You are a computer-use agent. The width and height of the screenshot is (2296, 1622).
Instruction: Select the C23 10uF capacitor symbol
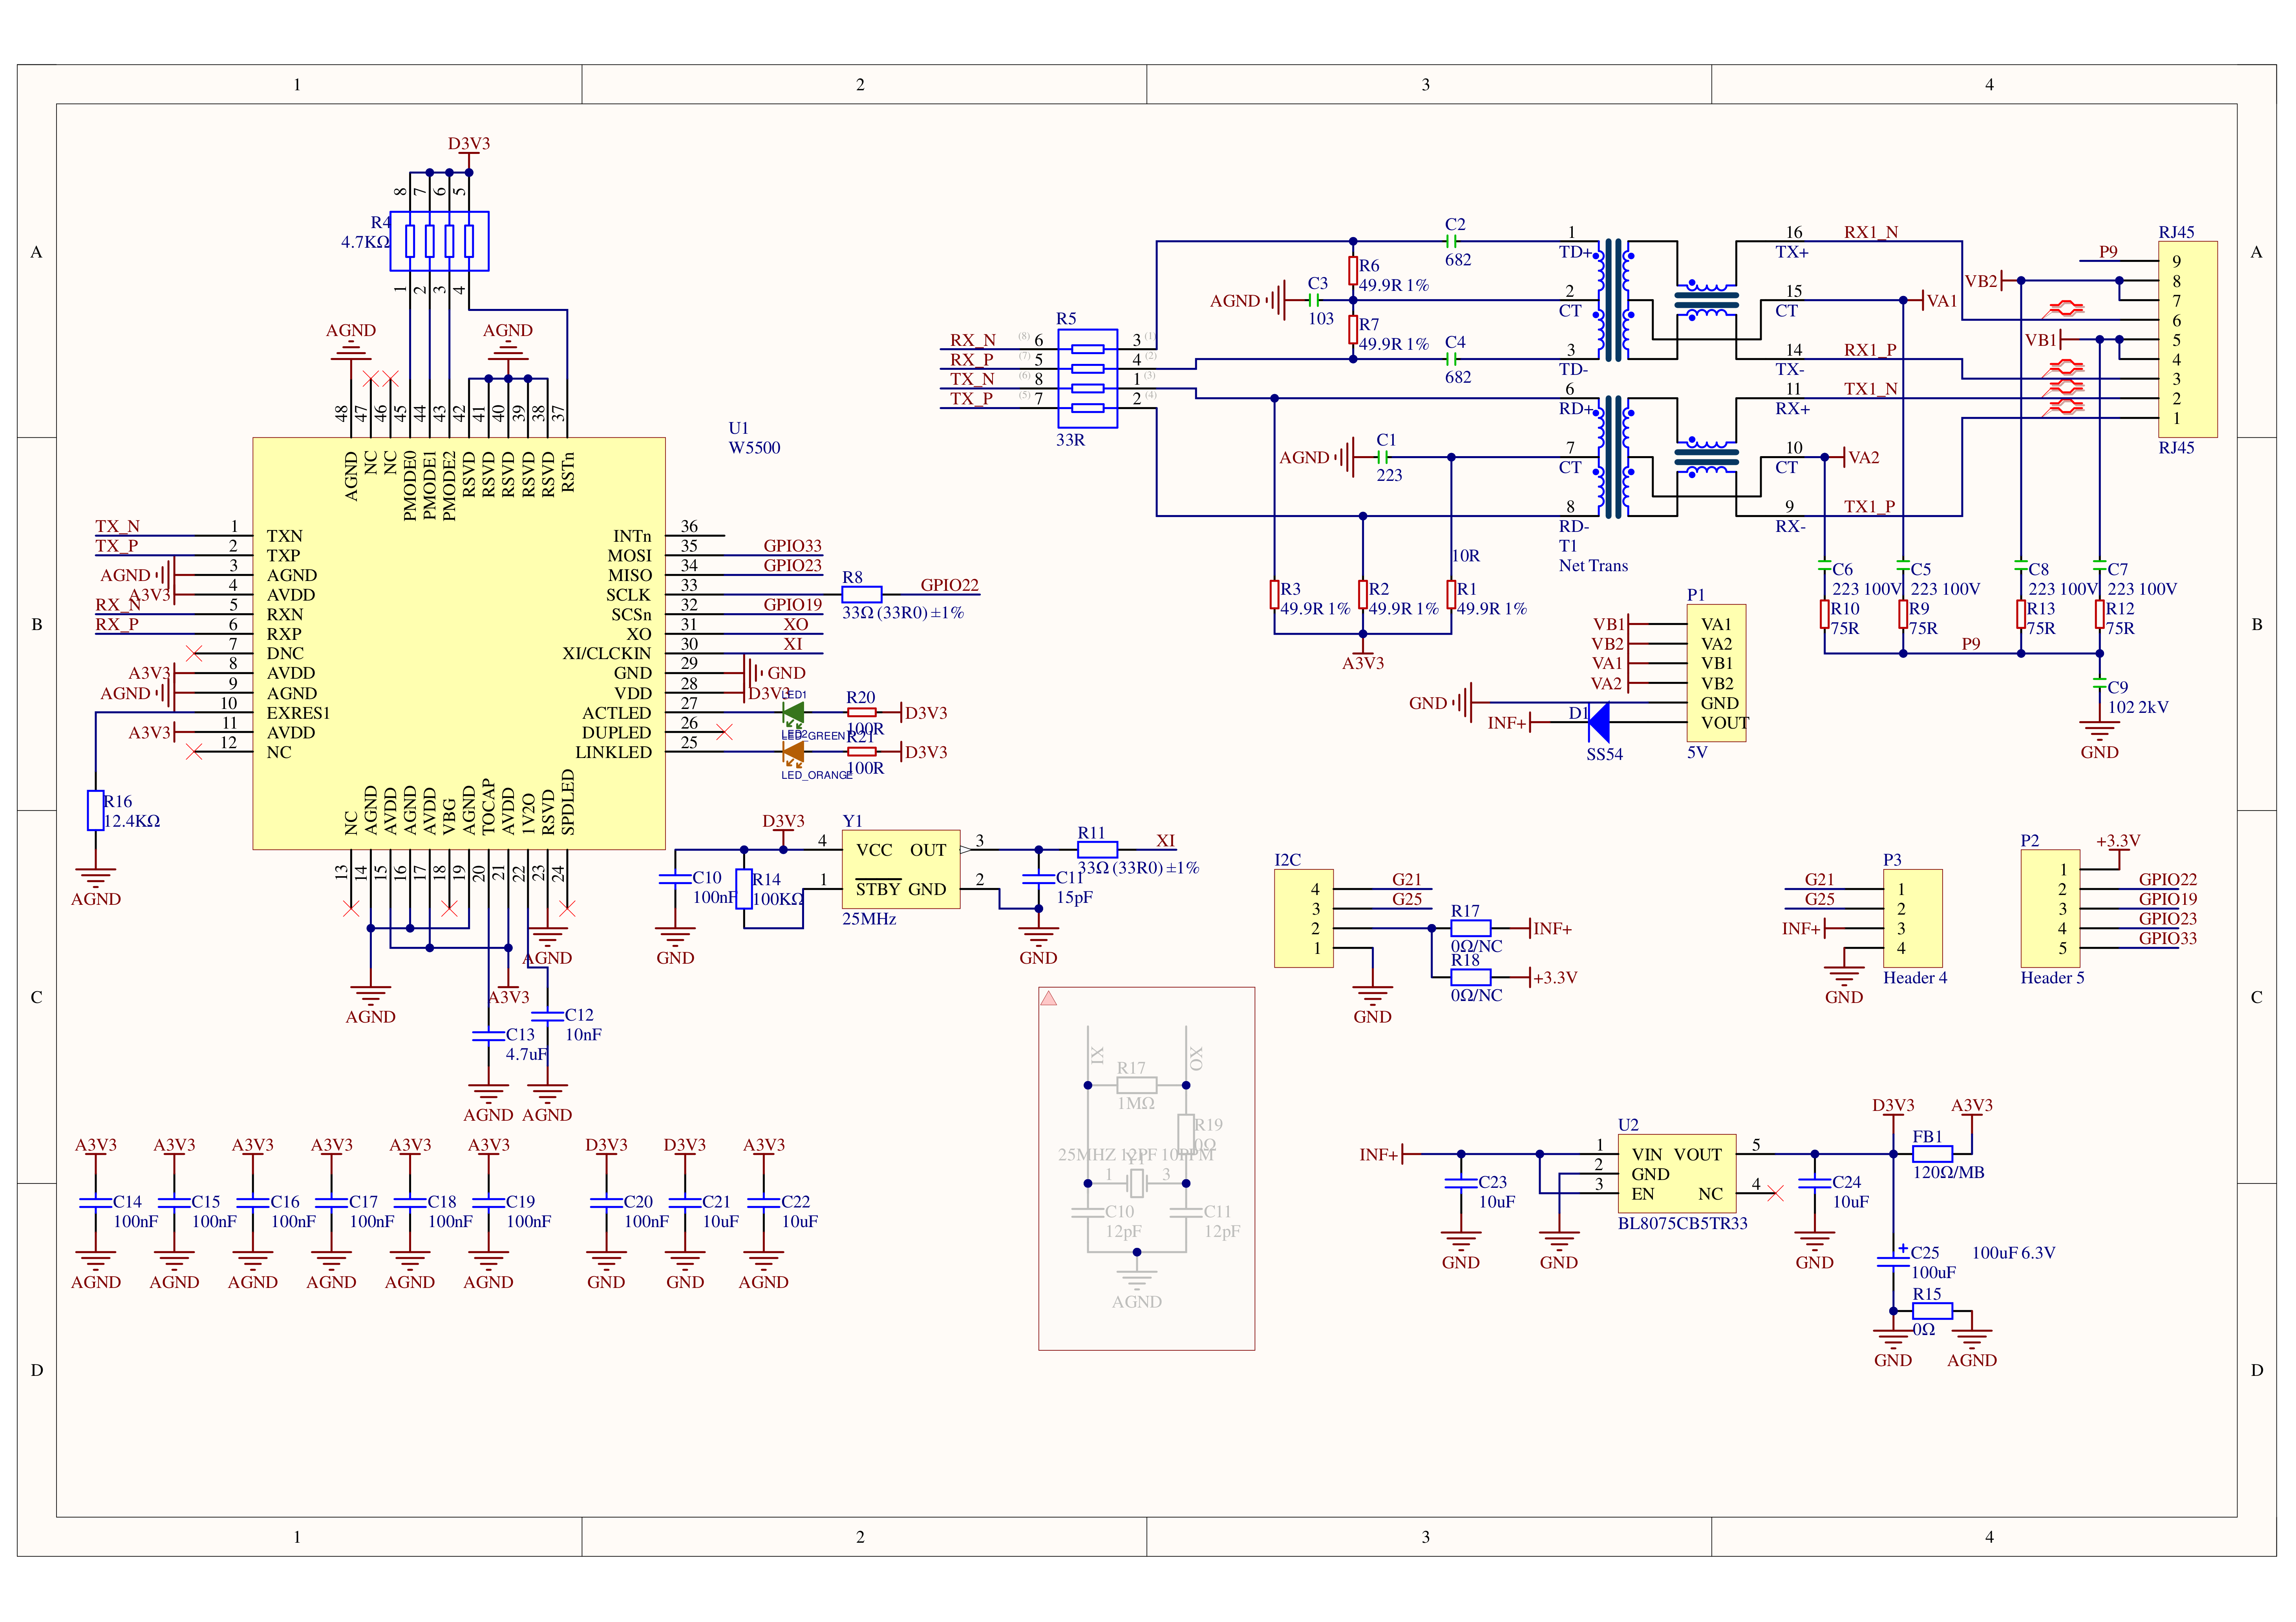pos(1461,1183)
